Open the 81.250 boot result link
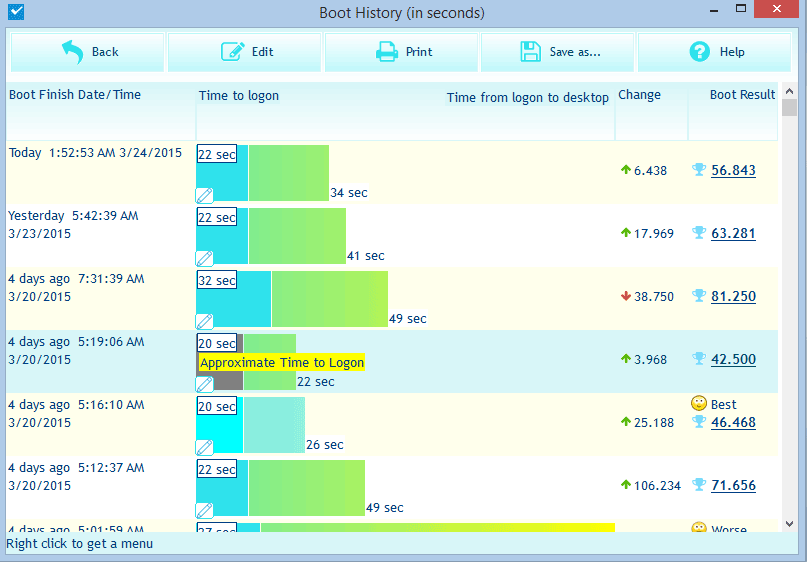Viewport: 807px width, 562px height. [733, 297]
